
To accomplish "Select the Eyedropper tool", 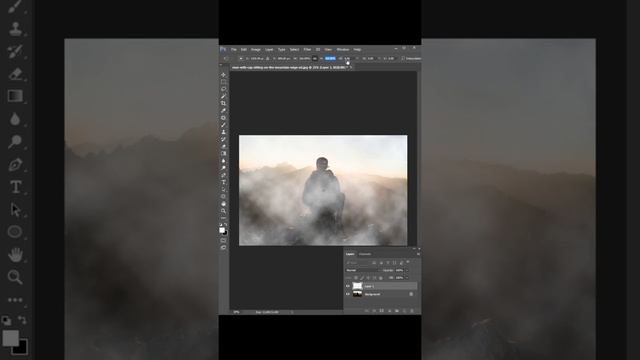I will coord(223,111).
